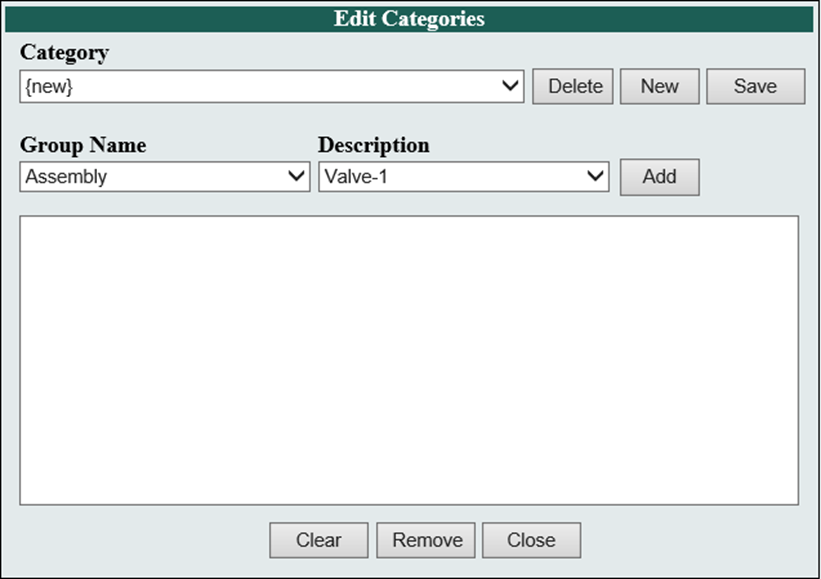Clear the category list

(x=319, y=540)
